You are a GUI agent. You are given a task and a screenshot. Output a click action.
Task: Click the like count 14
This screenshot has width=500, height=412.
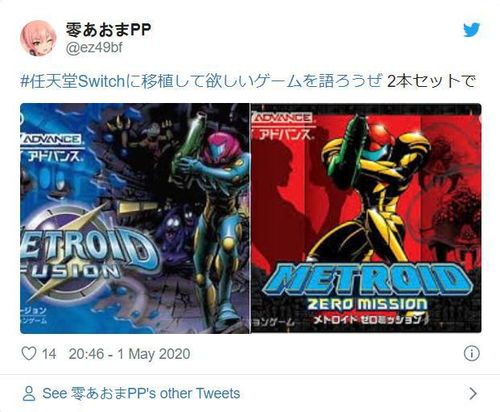[49, 354]
